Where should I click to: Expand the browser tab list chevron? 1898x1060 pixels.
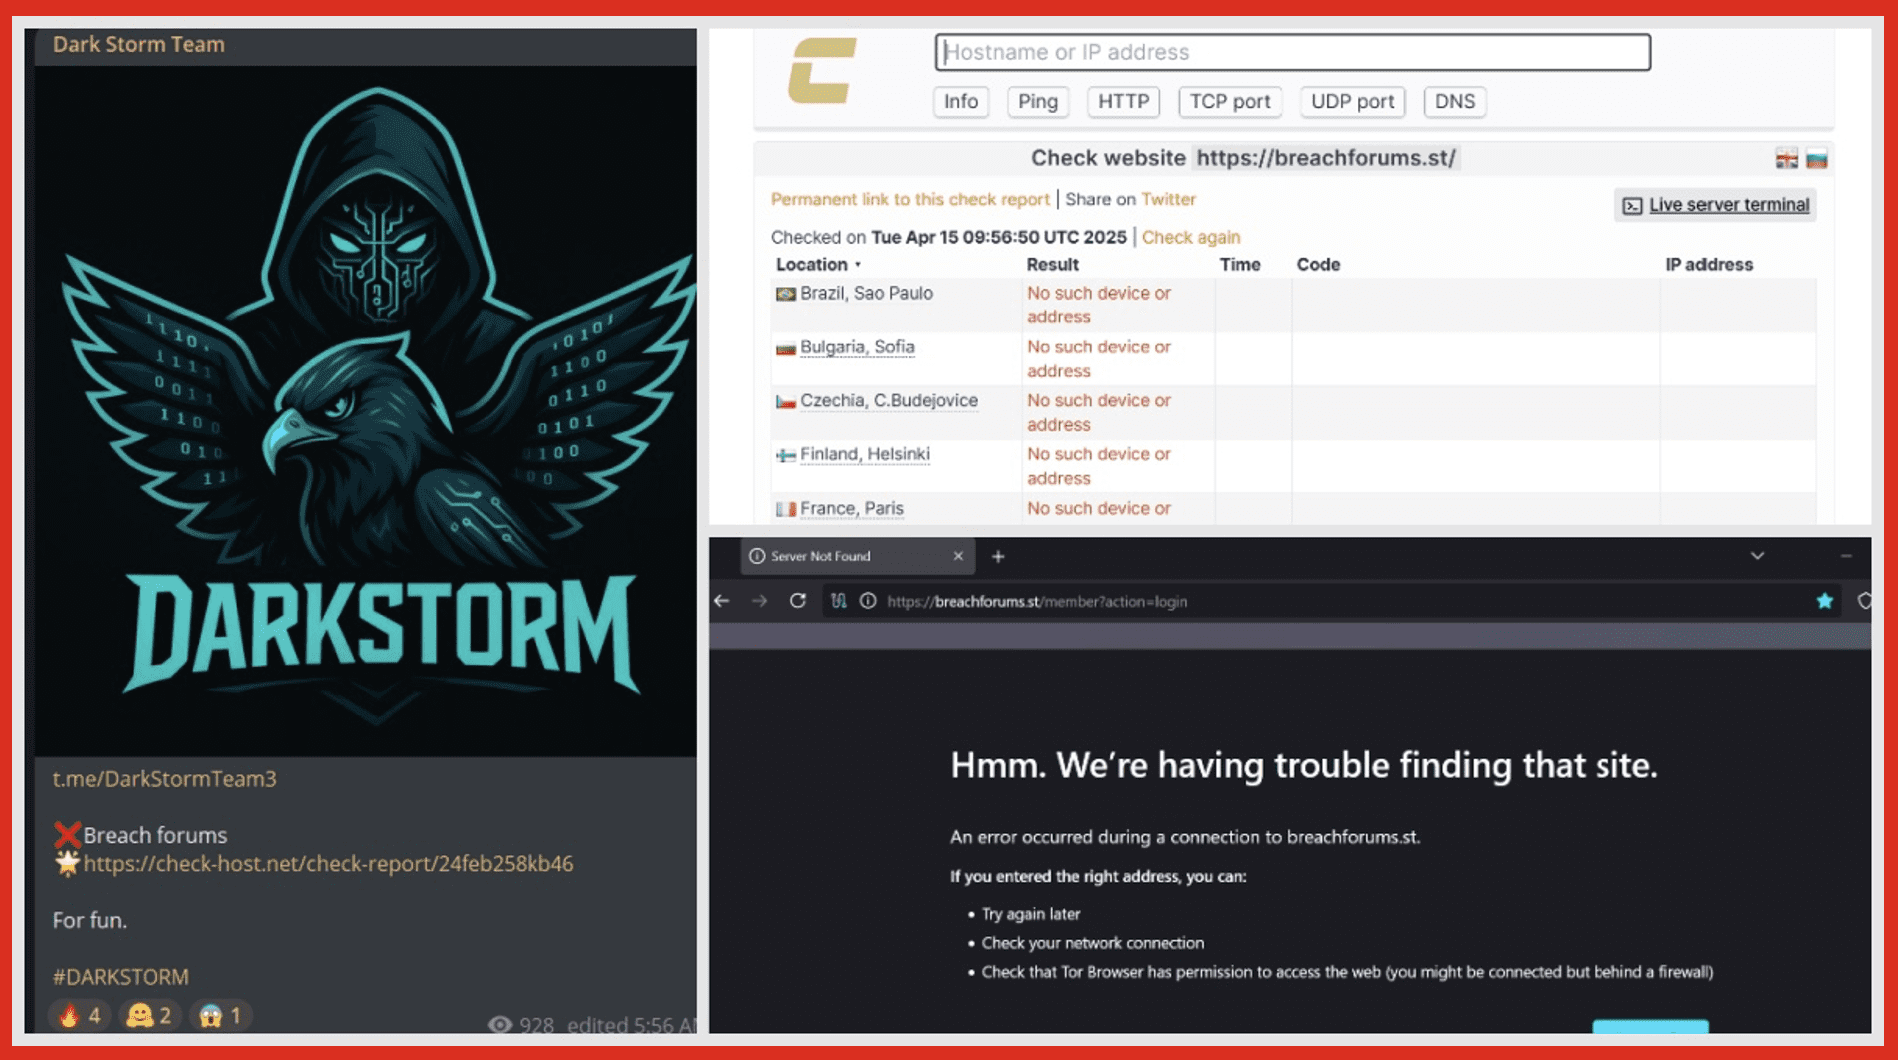(x=1757, y=556)
